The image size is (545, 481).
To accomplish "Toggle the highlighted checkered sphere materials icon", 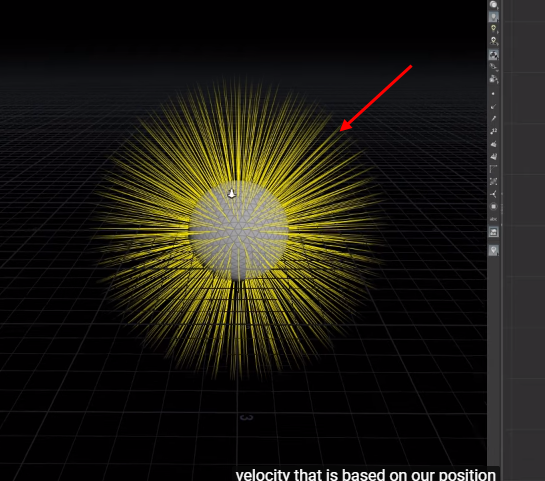I will [x=494, y=55].
